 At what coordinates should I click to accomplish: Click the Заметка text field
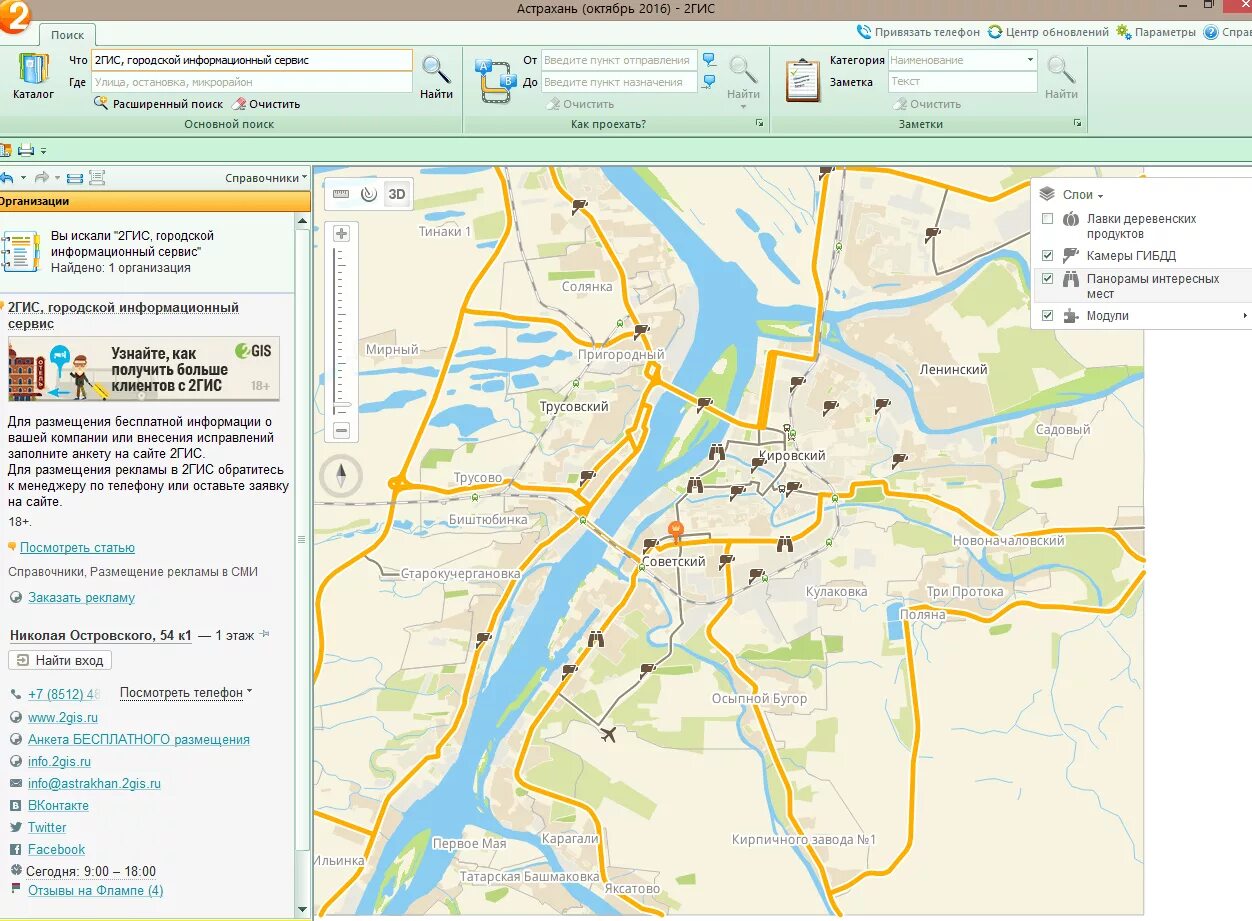[962, 82]
